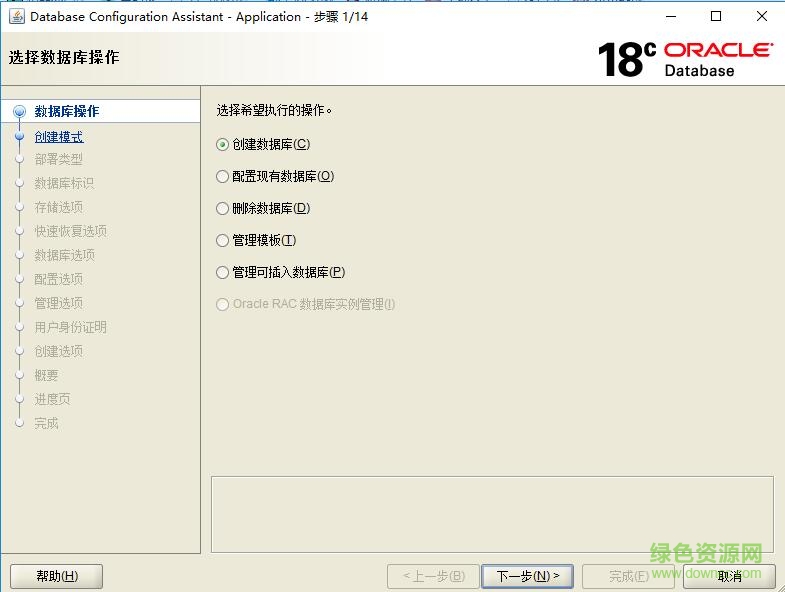785x592 pixels.
Task: Maximize the Database Configuration Assistant window
Action: pos(715,16)
